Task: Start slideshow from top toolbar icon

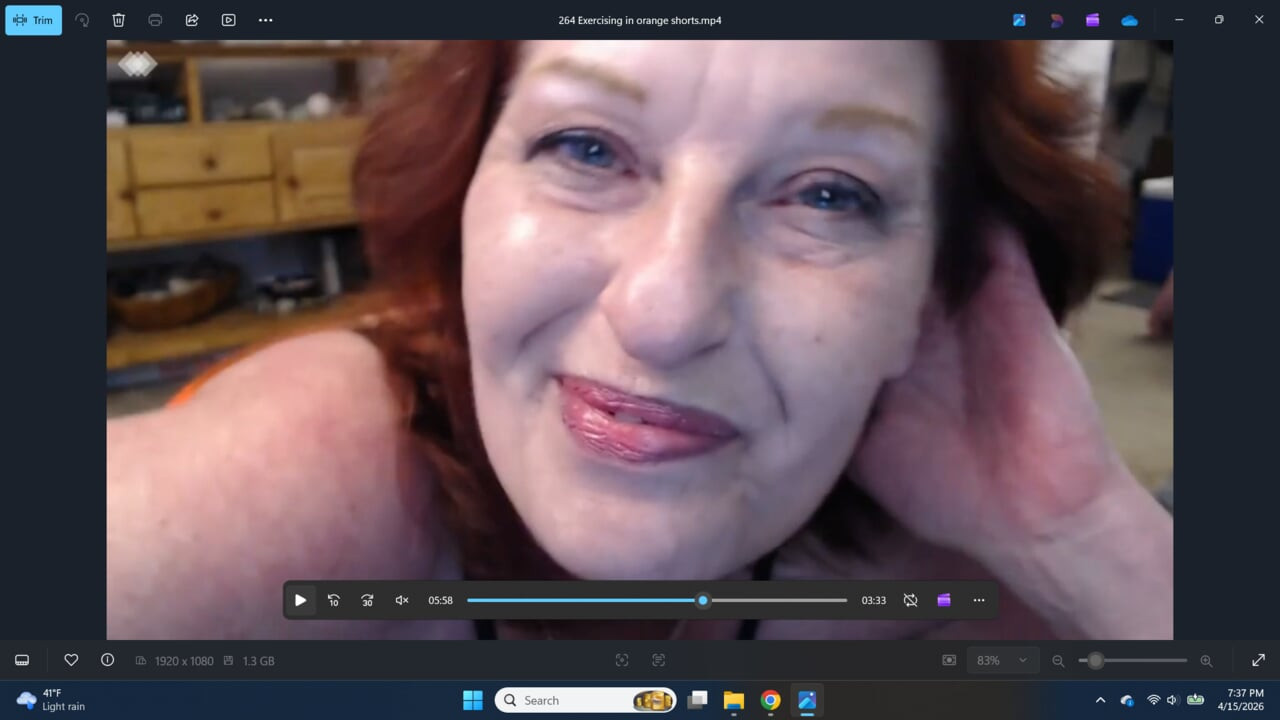Action: 228,20
